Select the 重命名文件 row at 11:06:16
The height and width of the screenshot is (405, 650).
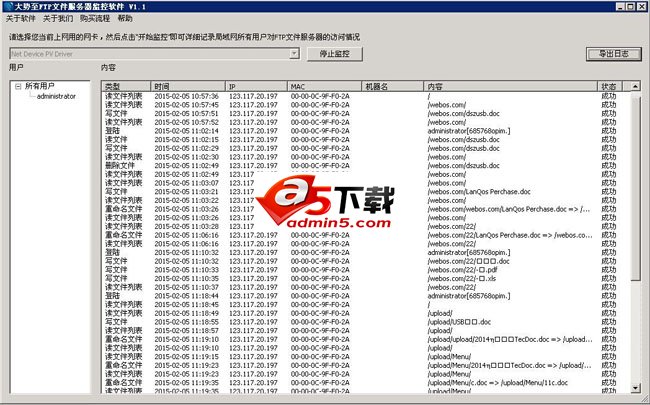366,235
